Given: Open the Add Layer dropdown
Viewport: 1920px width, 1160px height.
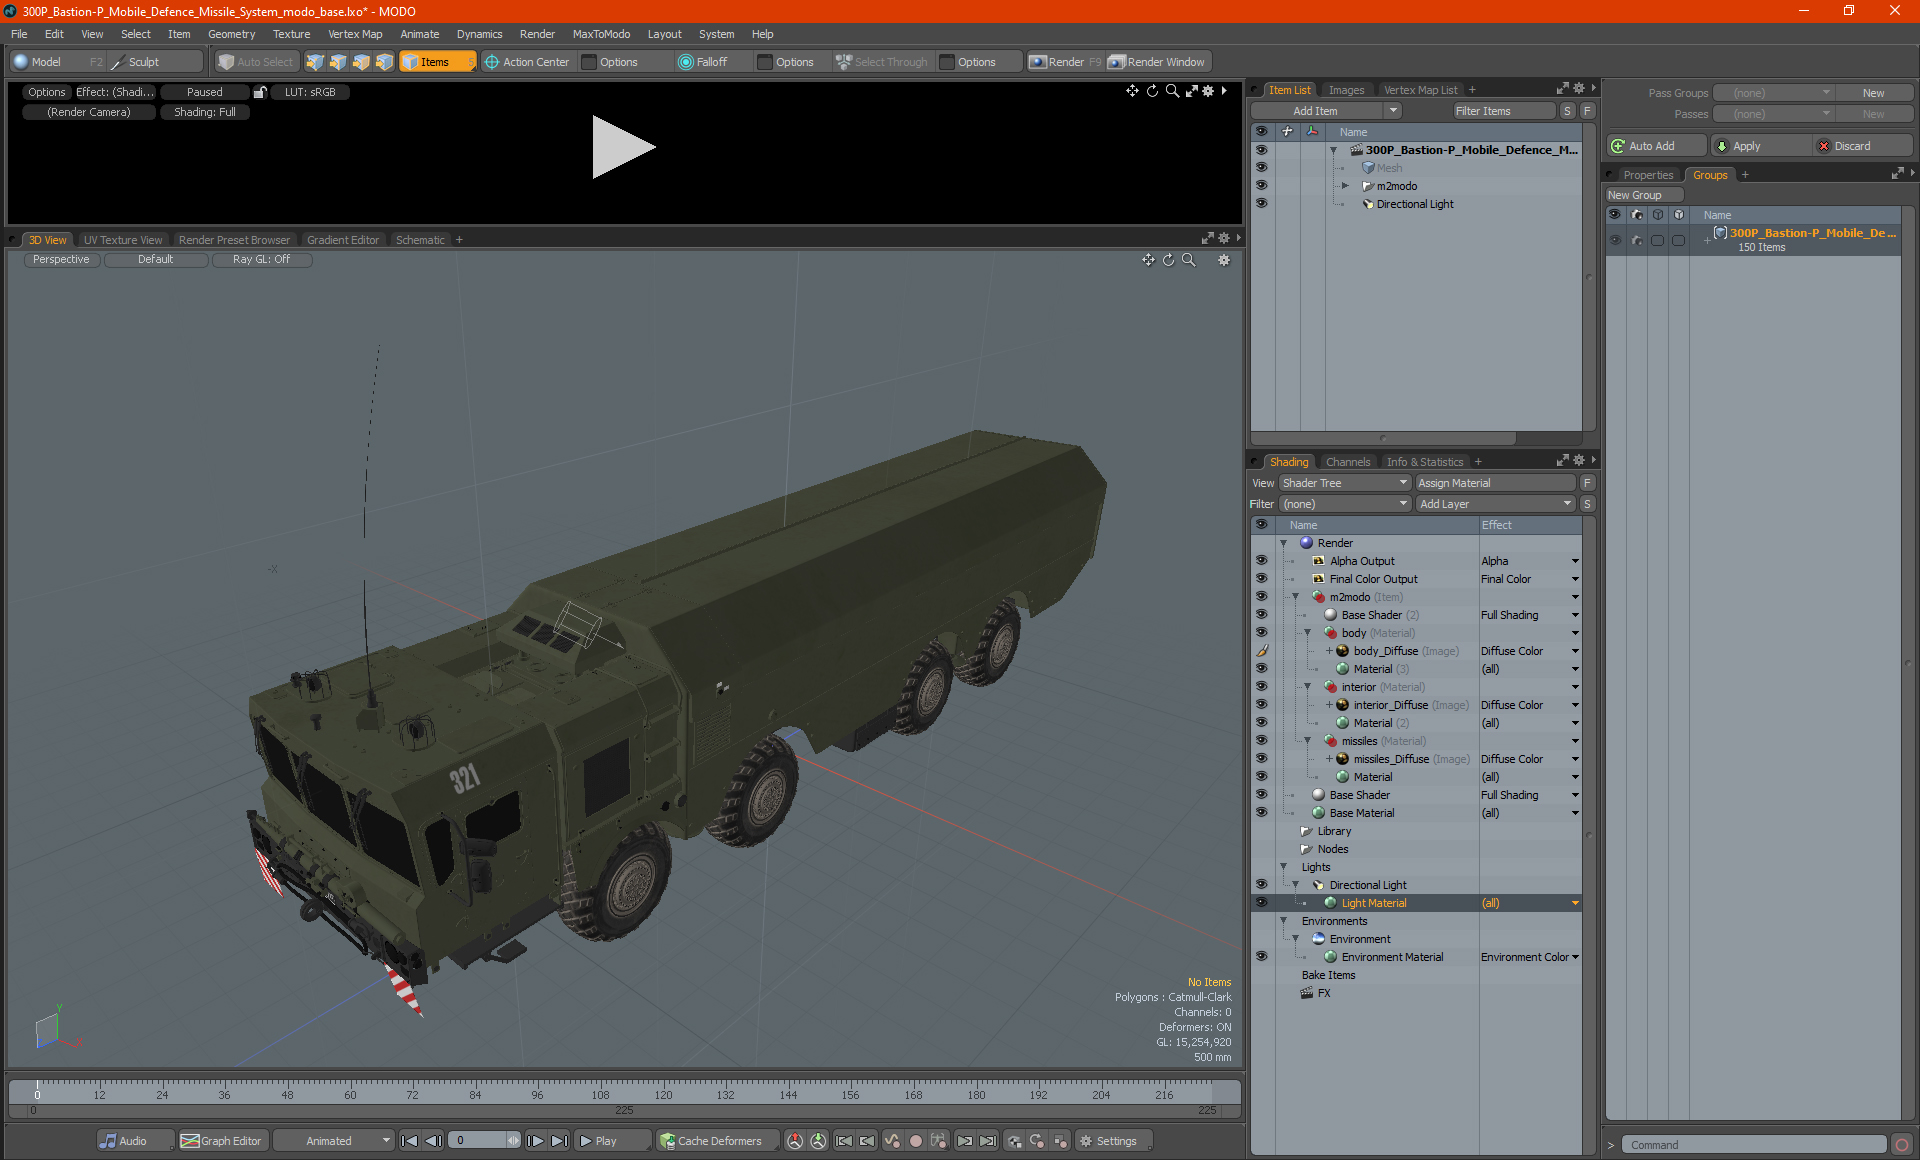Looking at the screenshot, I should coord(1495,504).
